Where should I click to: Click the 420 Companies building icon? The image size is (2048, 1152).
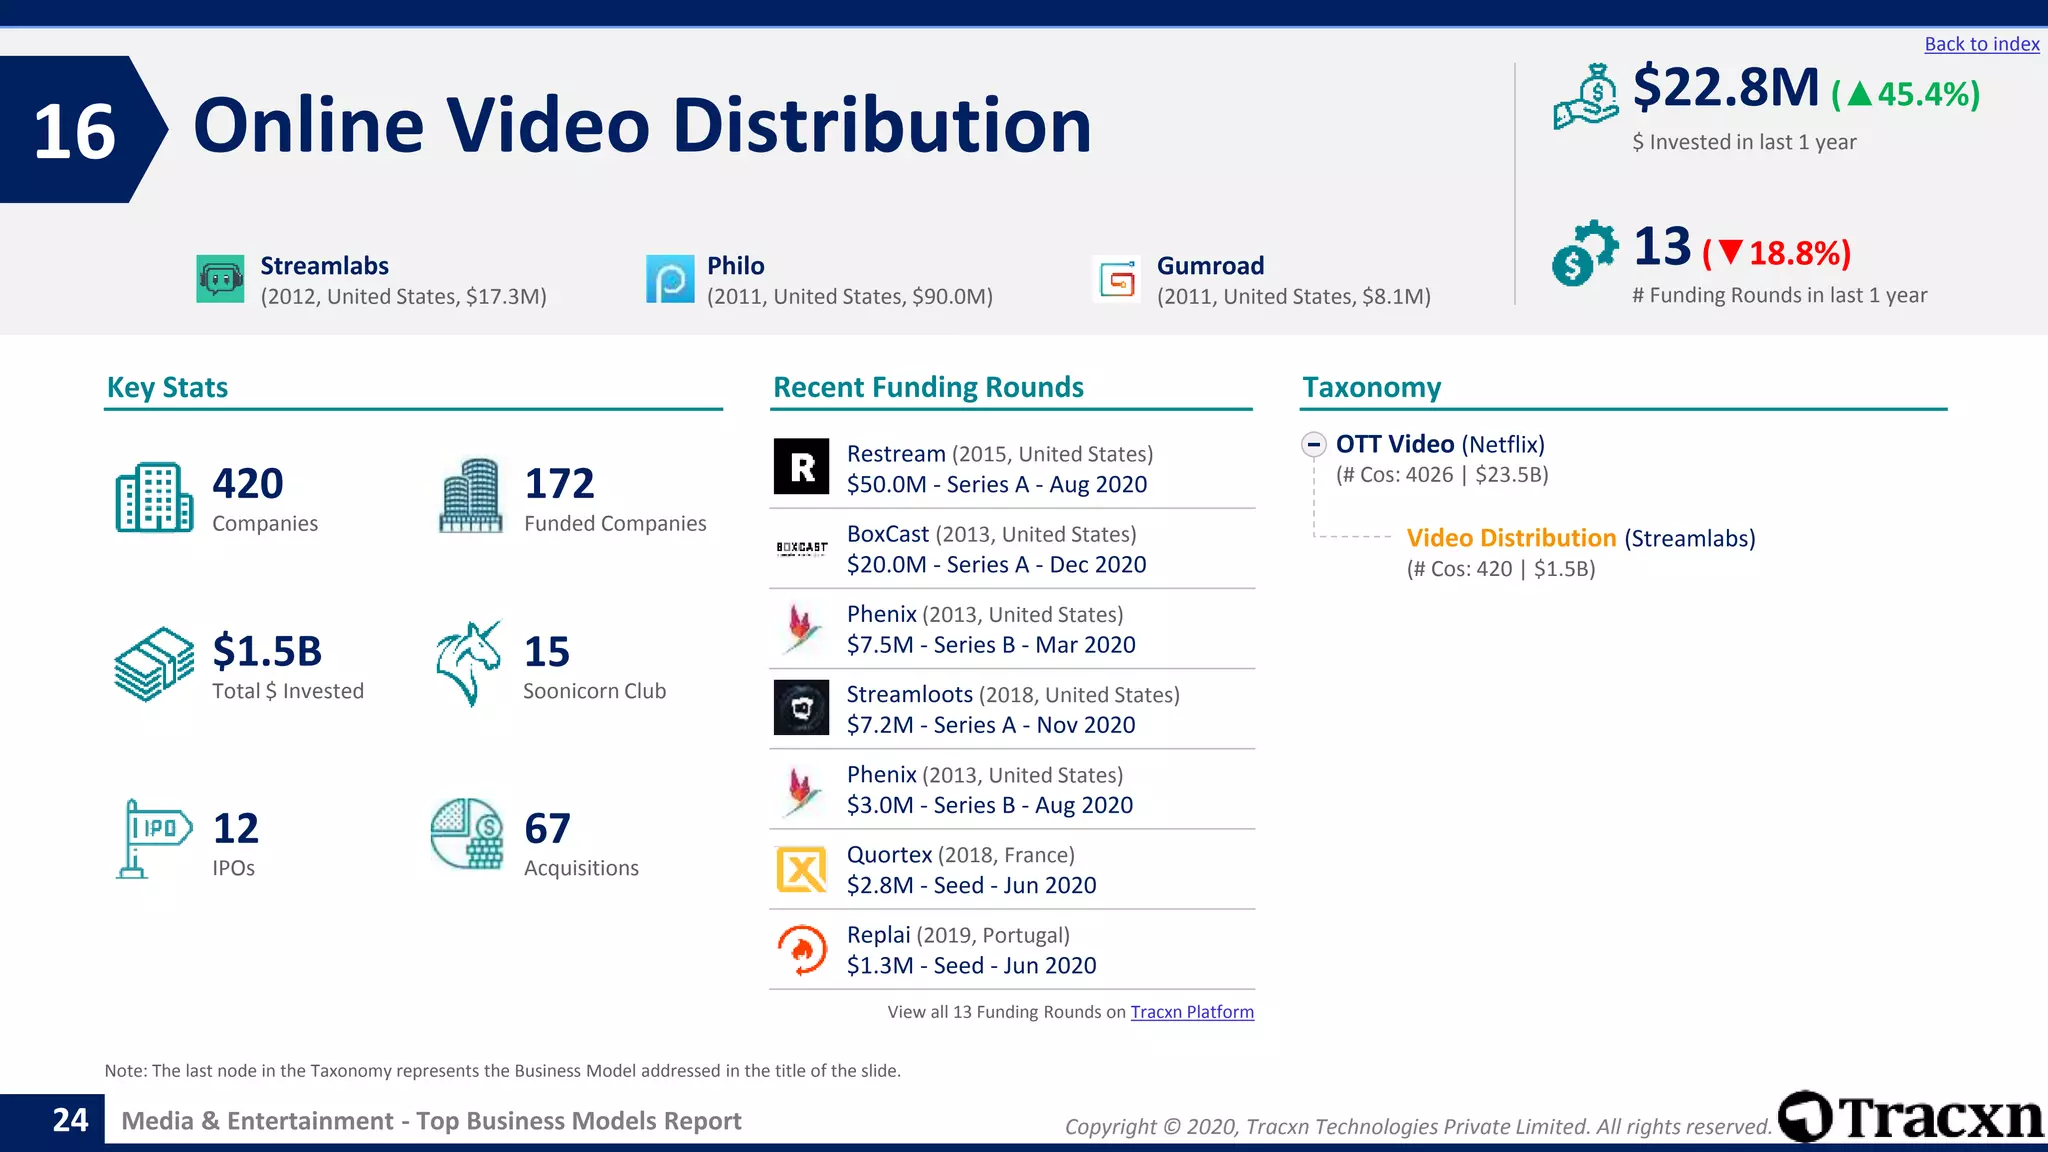coord(154,497)
